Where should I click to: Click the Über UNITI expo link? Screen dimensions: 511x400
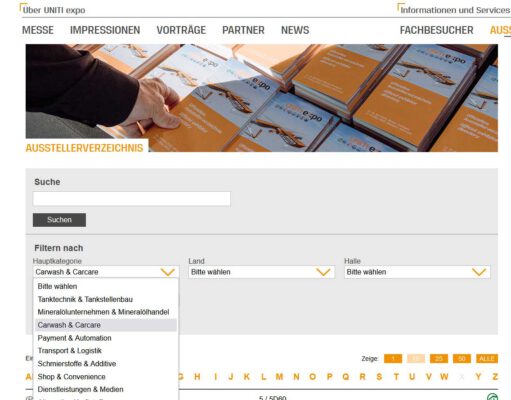(x=54, y=10)
